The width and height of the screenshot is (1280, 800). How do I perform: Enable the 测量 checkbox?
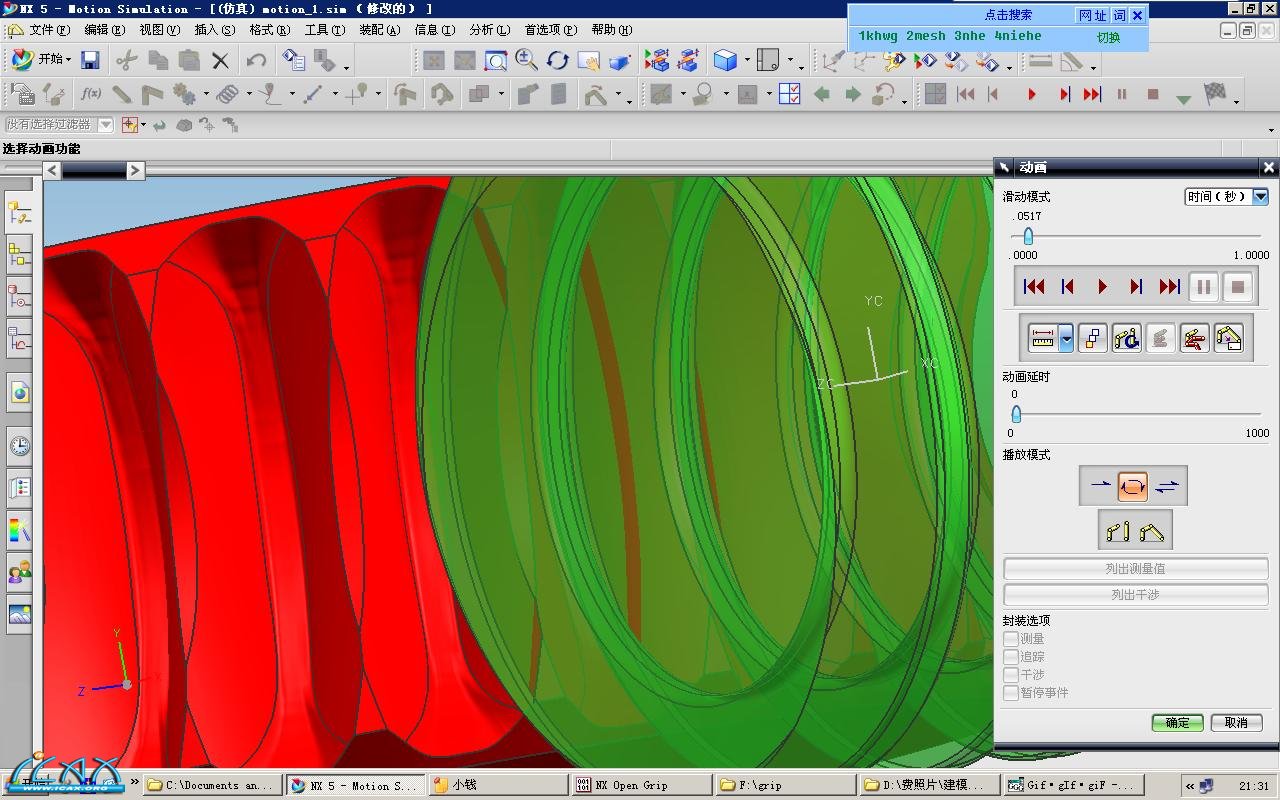point(1011,639)
